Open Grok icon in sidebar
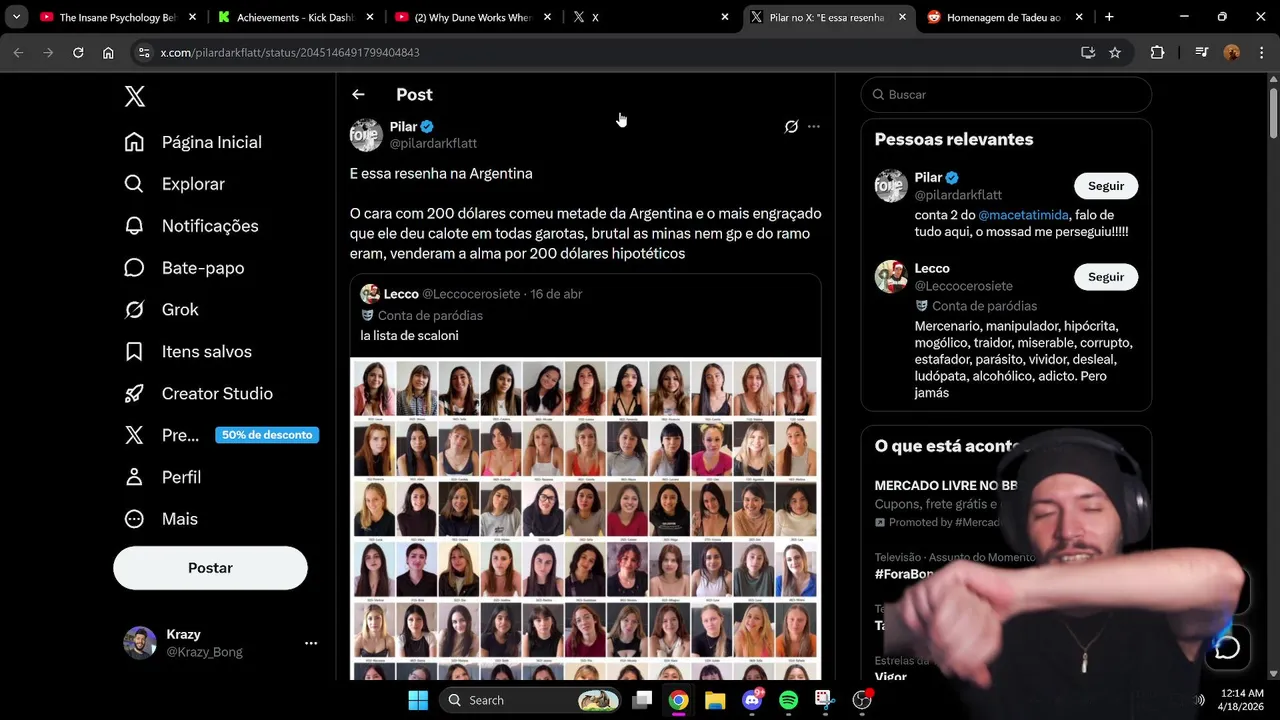Screen dimensions: 1280x720 click(x=134, y=310)
